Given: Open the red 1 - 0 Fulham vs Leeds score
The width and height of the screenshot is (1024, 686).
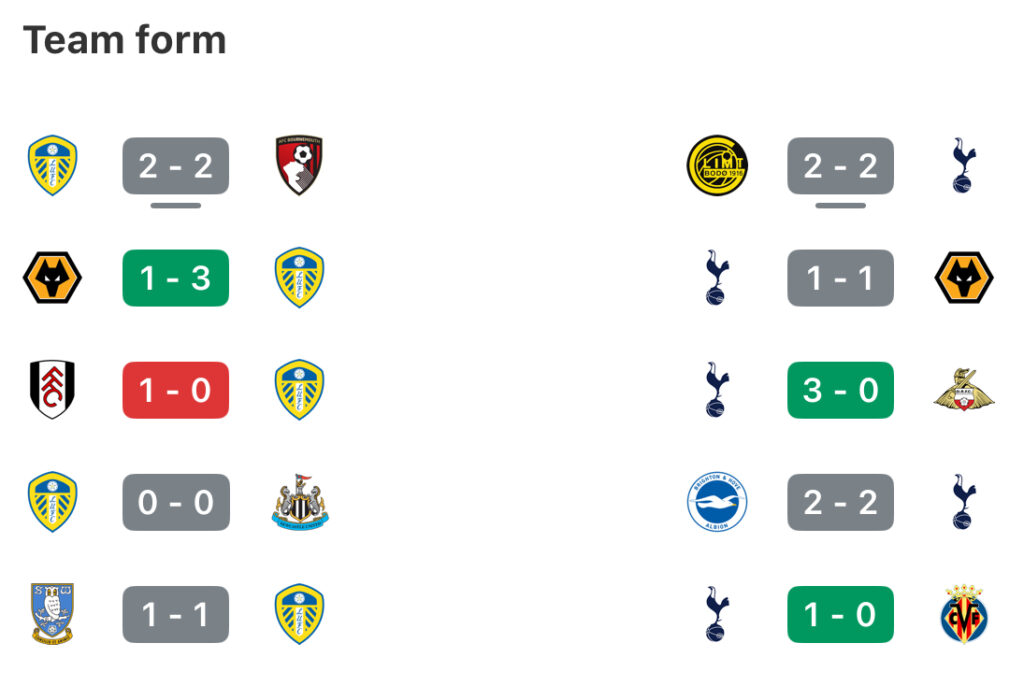Looking at the screenshot, I should (x=176, y=390).
